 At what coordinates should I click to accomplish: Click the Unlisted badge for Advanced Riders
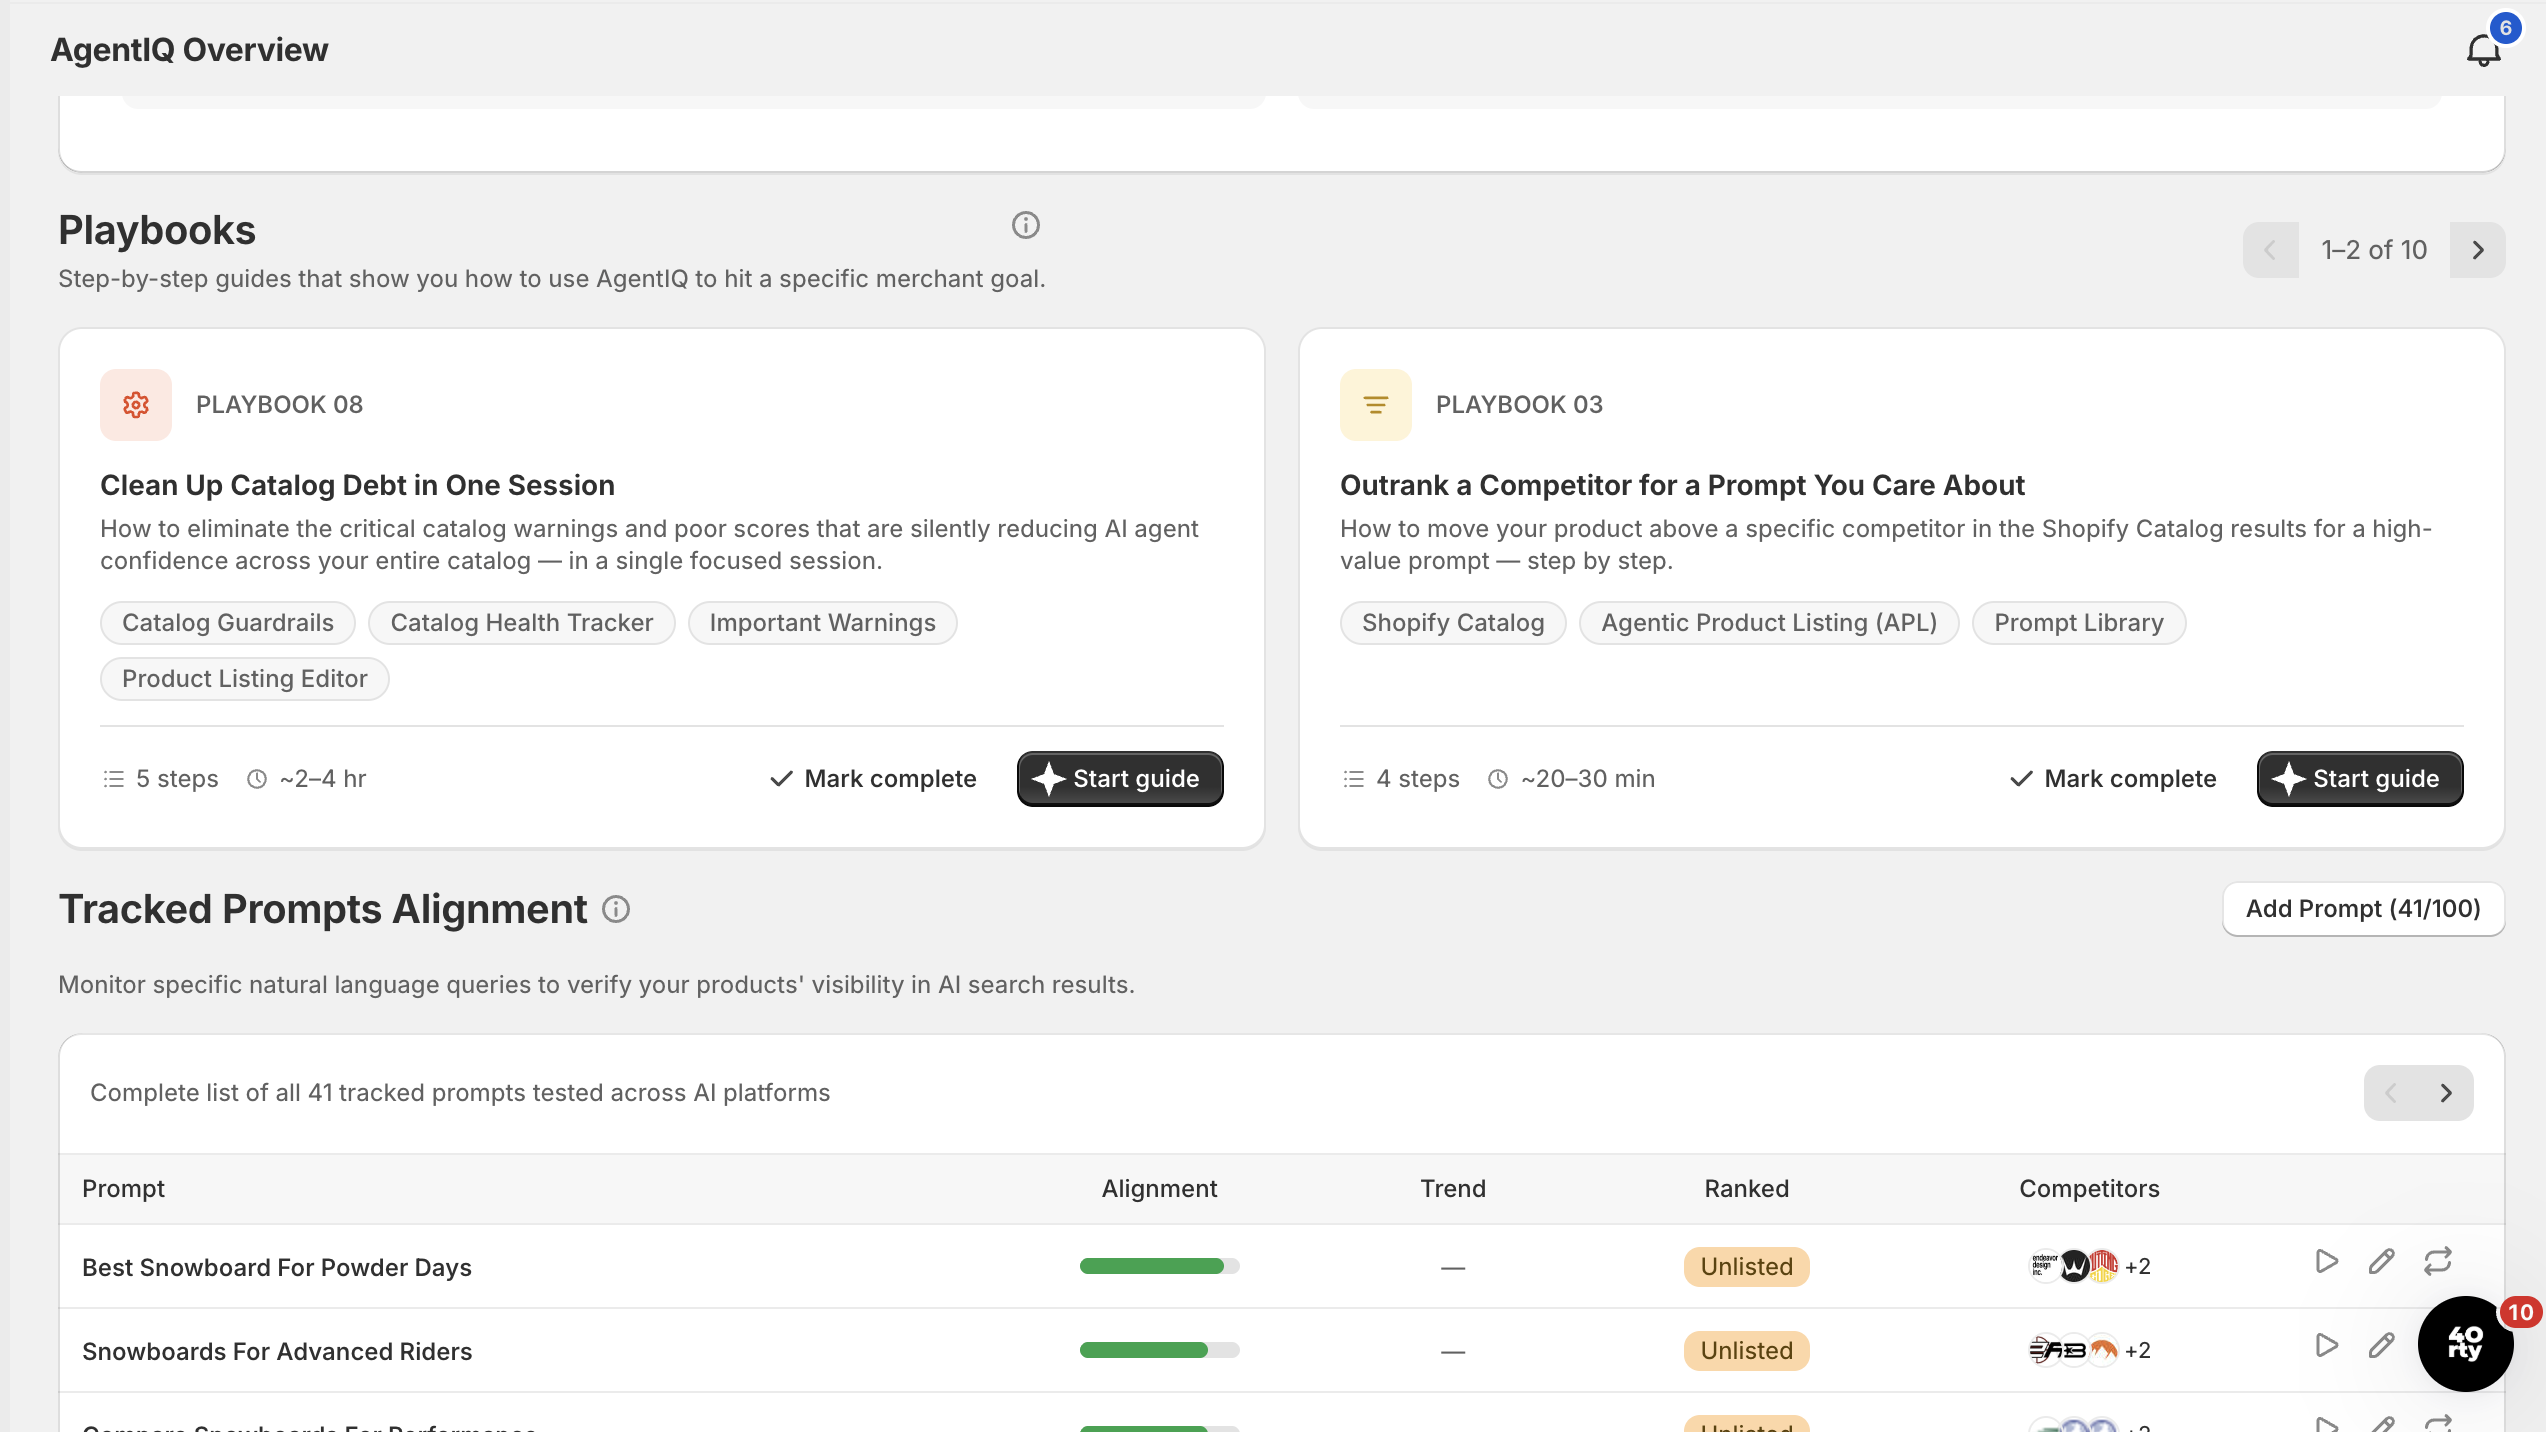[x=1746, y=1351]
